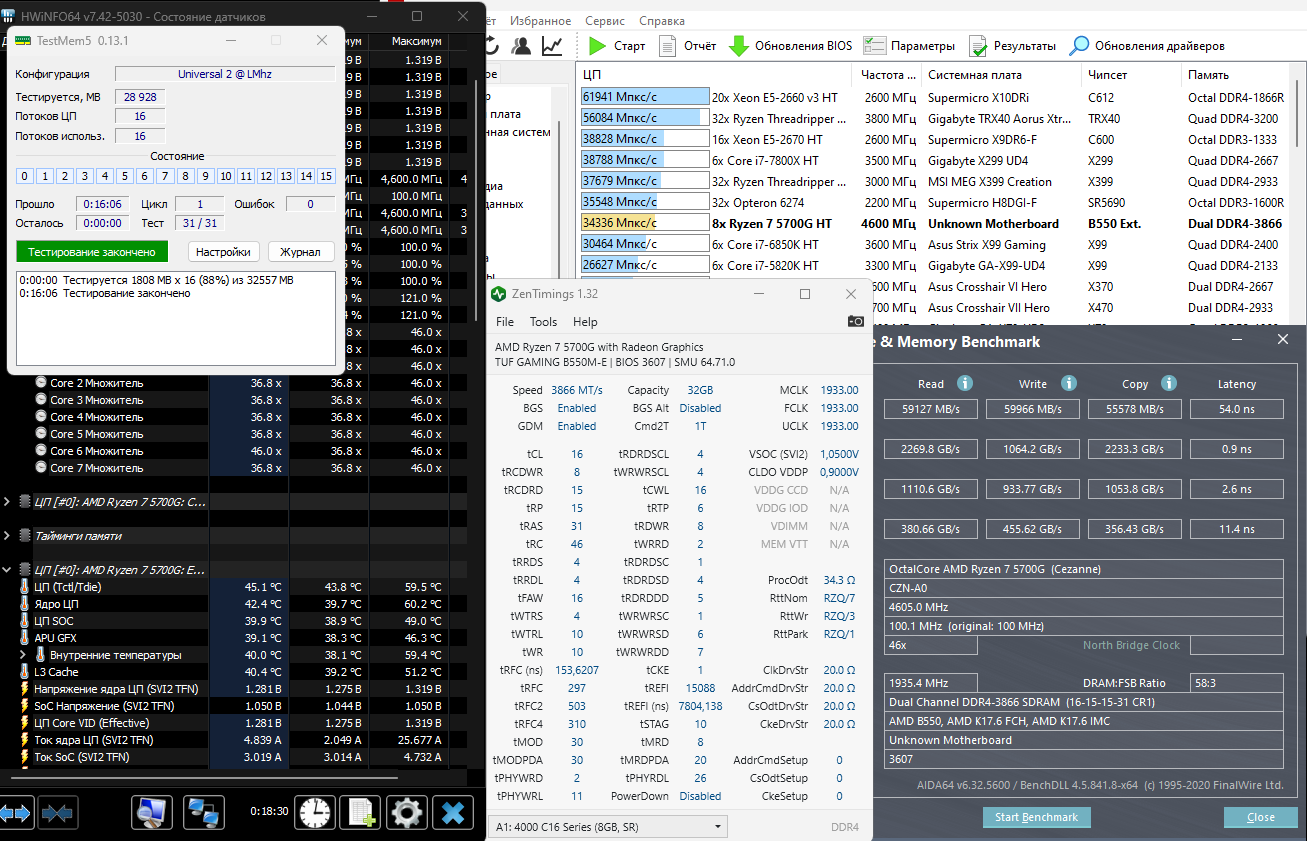Expand the Тайминги памяти sensor group

[x=8, y=536]
